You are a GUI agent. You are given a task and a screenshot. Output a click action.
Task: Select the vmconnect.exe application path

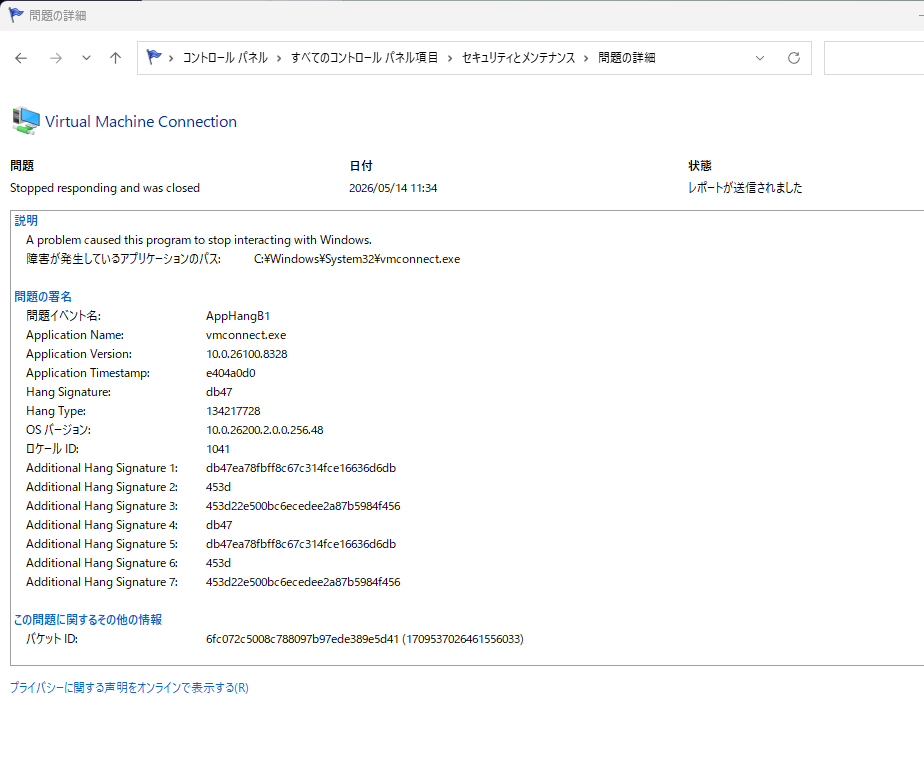(357, 259)
